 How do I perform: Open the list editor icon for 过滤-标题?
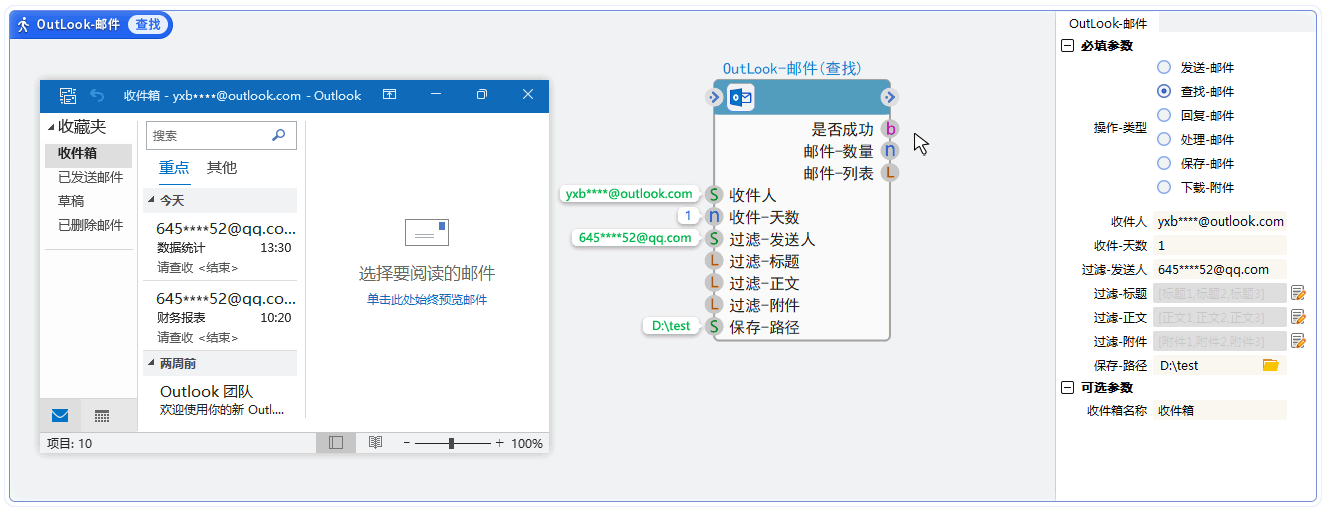tap(1298, 293)
